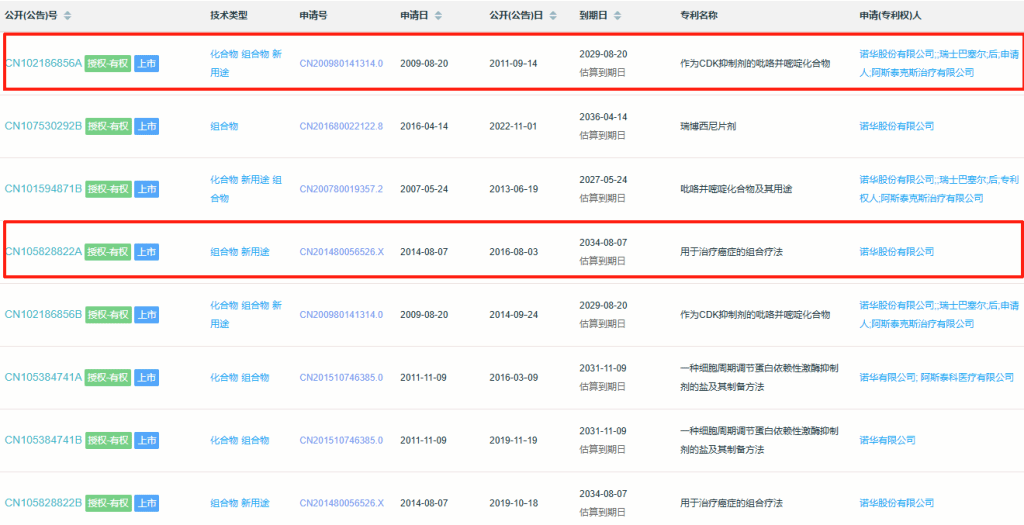This screenshot has height=525, width=1024.
Task: Click the 申请(专利权)人 column header
Action: (x=890, y=16)
